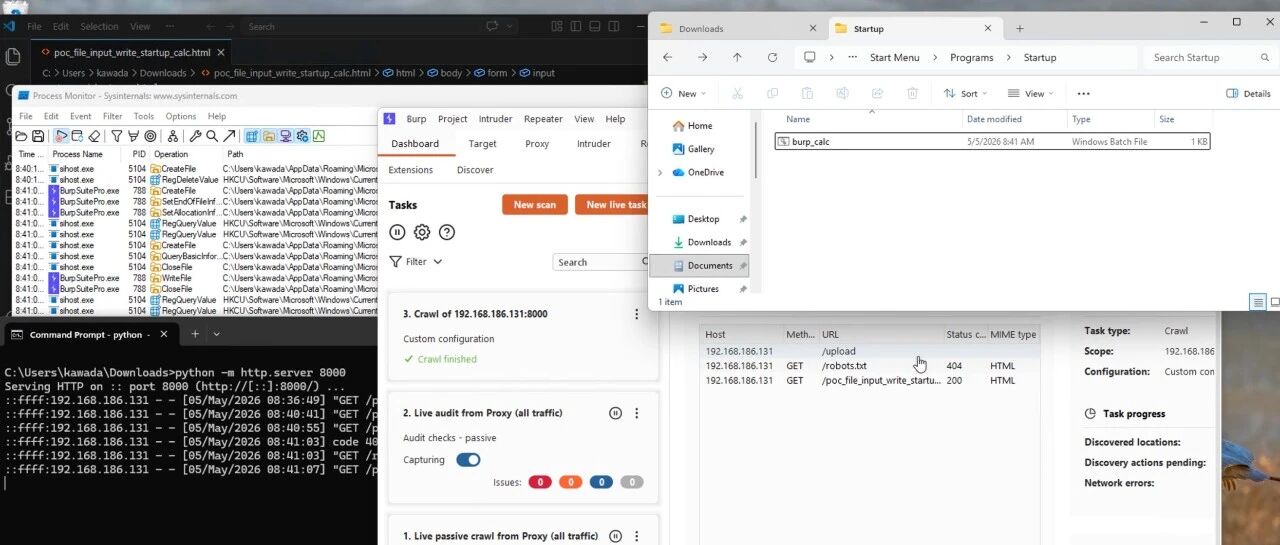Toggle Show File System Activity in Process Monitor
This screenshot has width=1280, height=545.
point(268,136)
